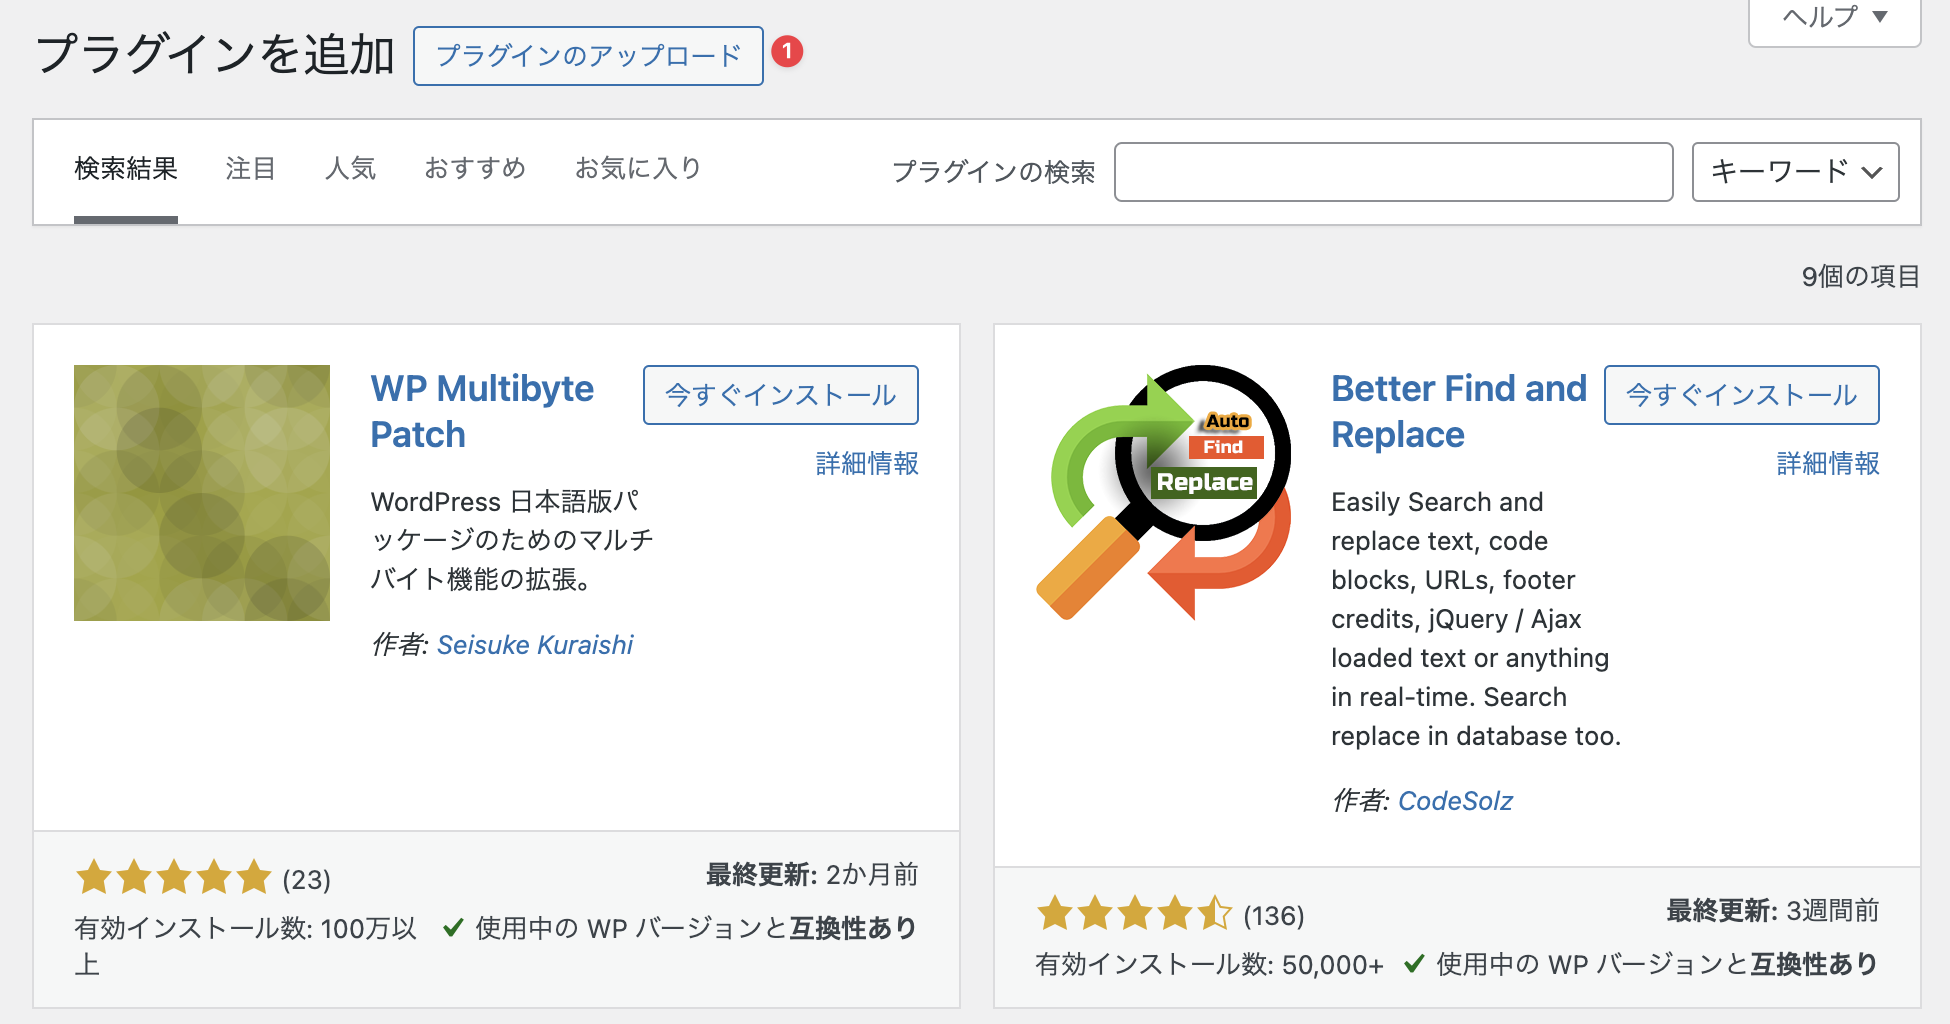Viewport: 1950px width, 1024px height.
Task: Open the ヘルプ help dropdown
Action: tap(1834, 18)
